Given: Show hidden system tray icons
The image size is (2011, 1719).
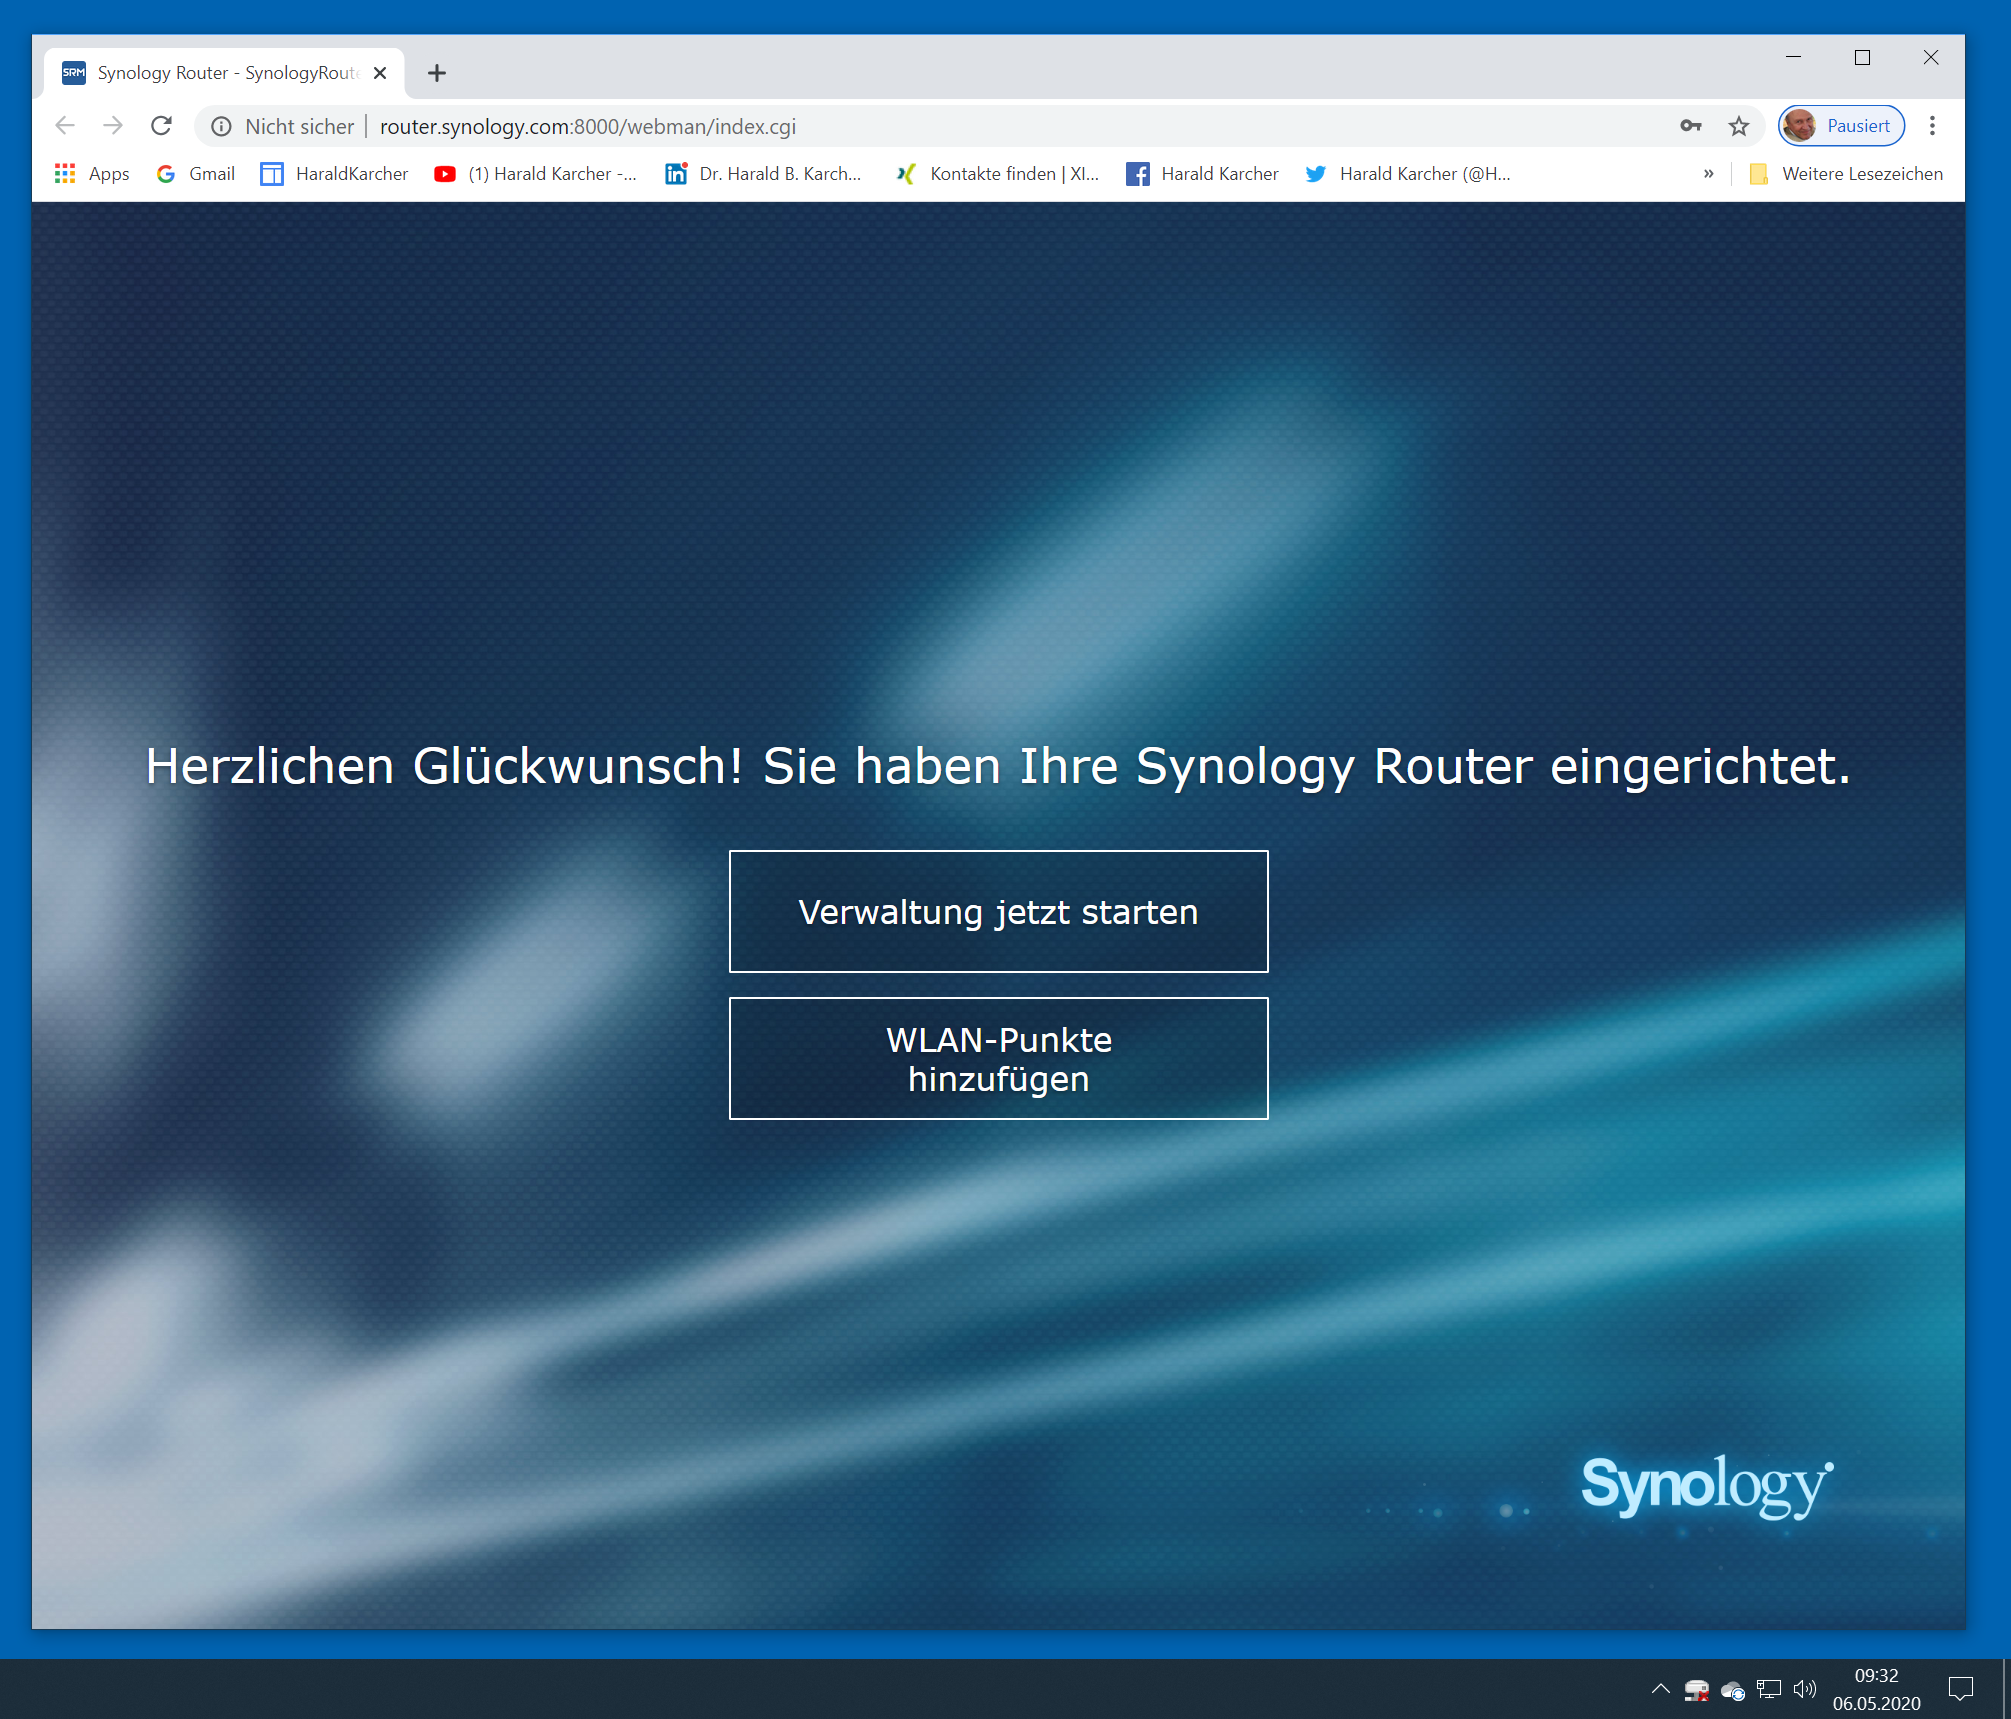Looking at the screenshot, I should pos(1660,1689).
